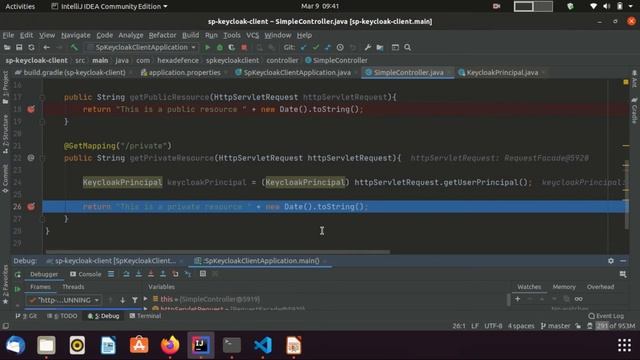
Task: Click Step Out debug icon
Action: coord(163,274)
